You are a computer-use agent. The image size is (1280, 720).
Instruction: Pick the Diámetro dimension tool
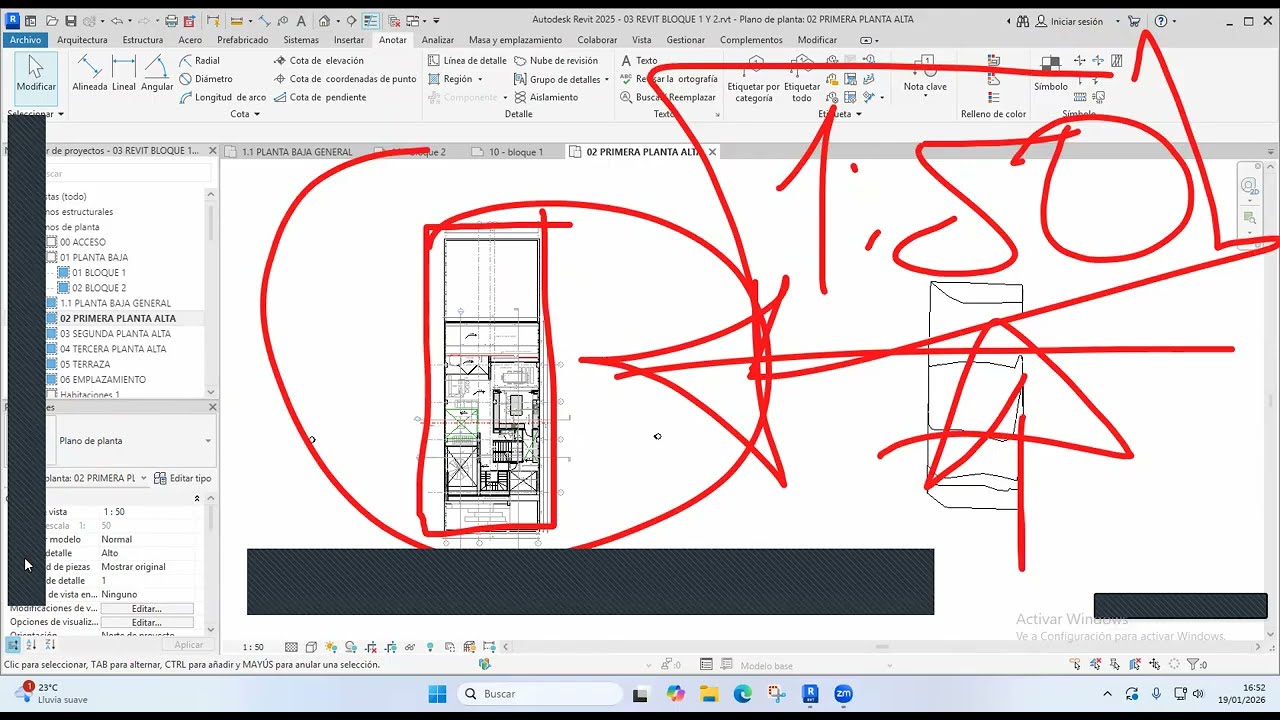(x=206, y=79)
